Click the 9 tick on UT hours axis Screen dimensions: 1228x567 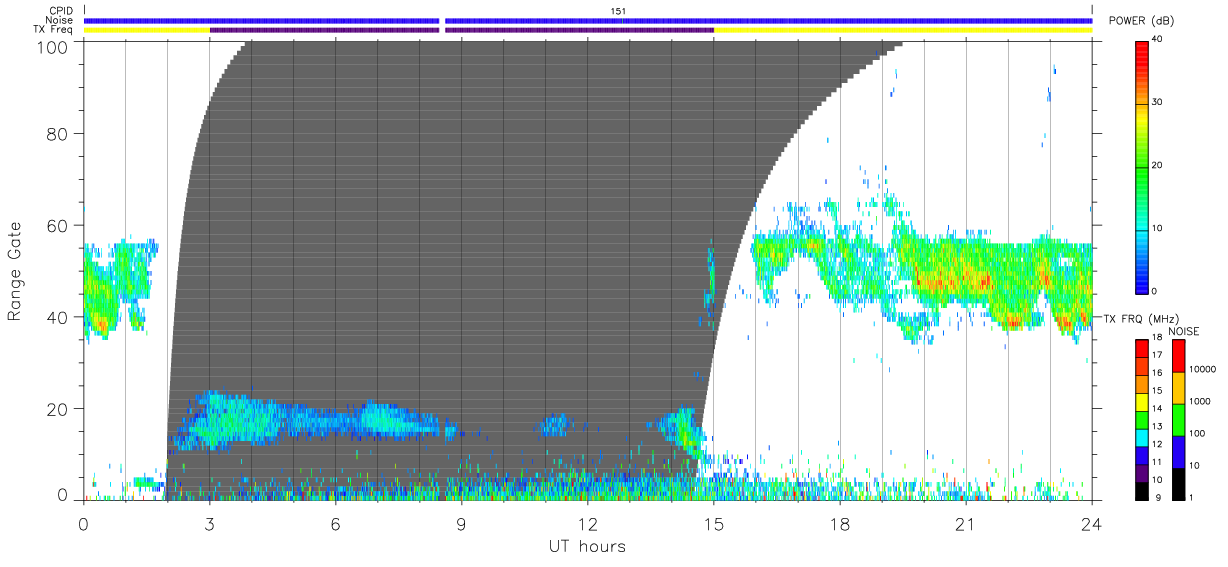click(x=461, y=524)
